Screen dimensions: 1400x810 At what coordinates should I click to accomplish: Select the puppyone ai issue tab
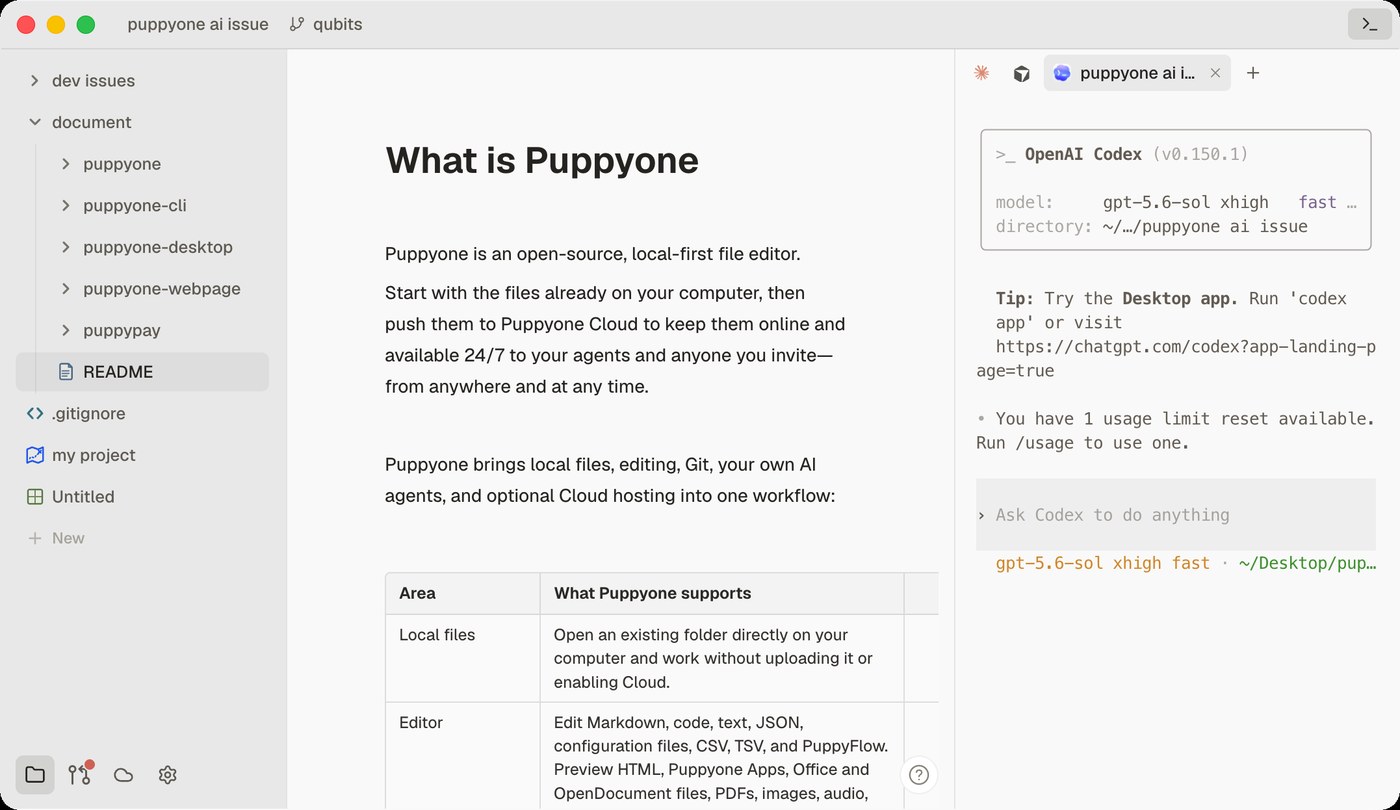pos(1137,73)
